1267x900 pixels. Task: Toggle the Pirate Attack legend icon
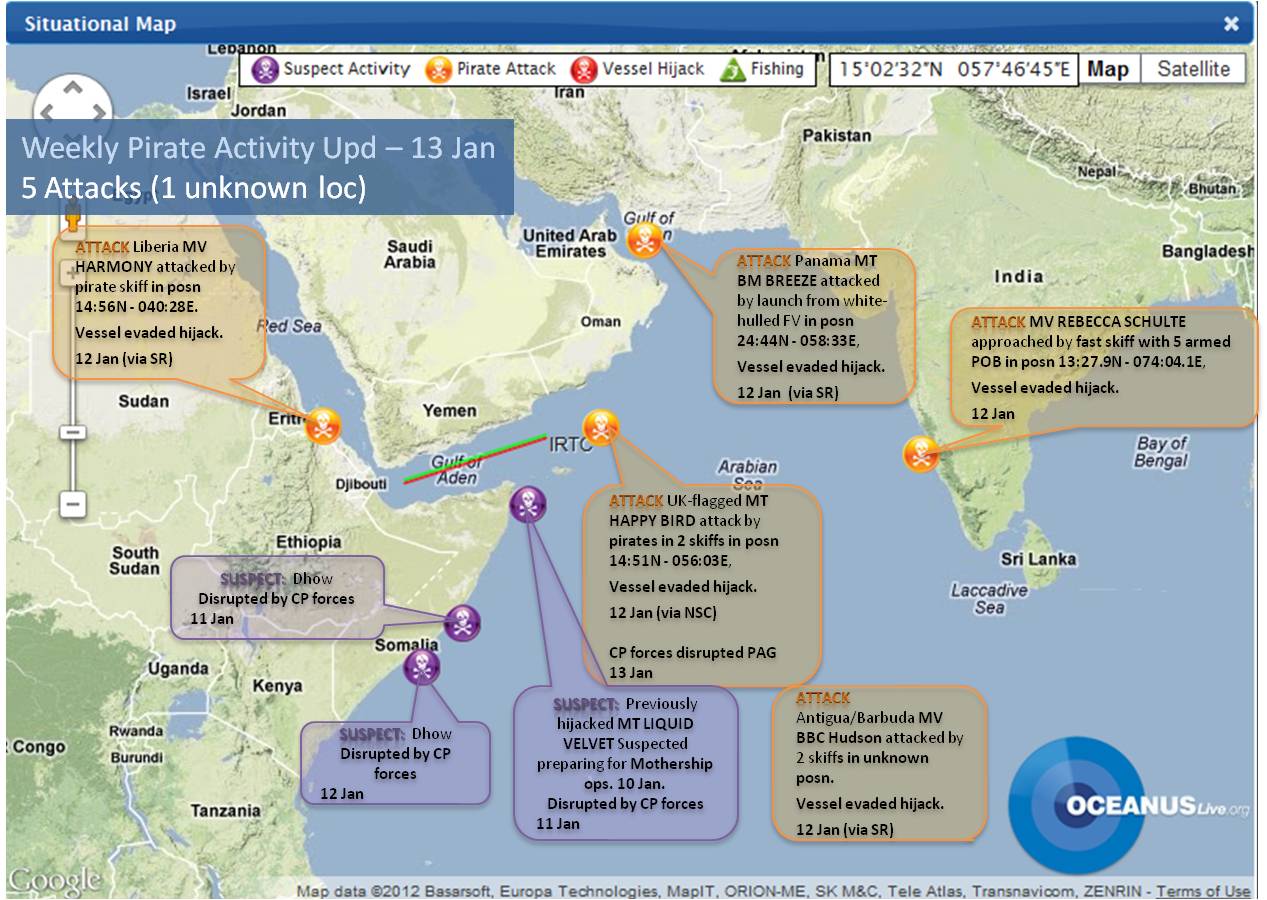click(x=438, y=69)
